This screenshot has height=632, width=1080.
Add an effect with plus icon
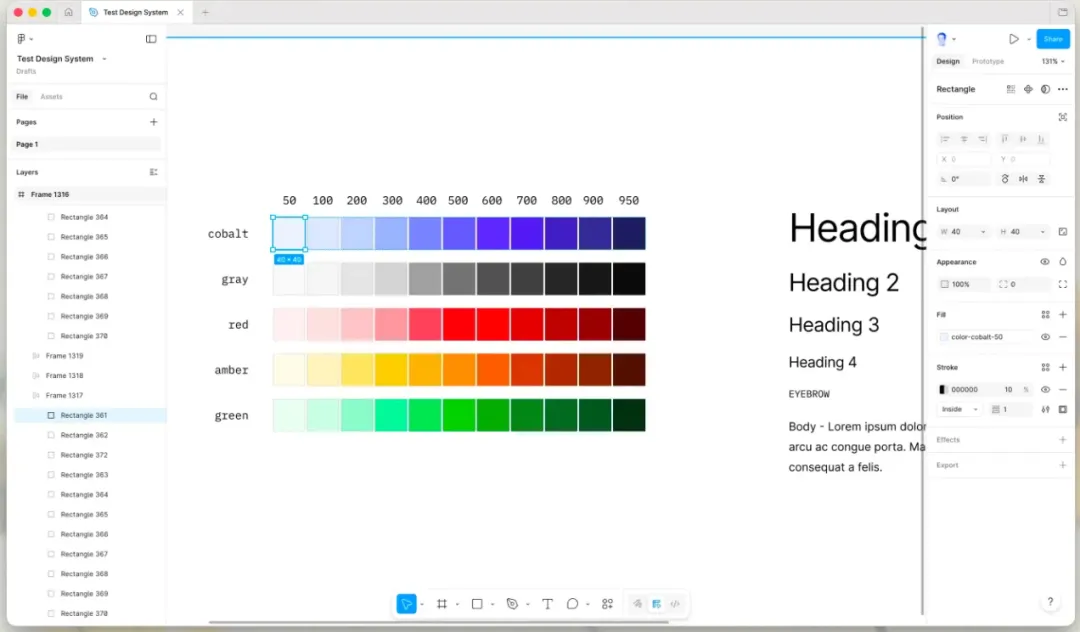(x=1062, y=440)
